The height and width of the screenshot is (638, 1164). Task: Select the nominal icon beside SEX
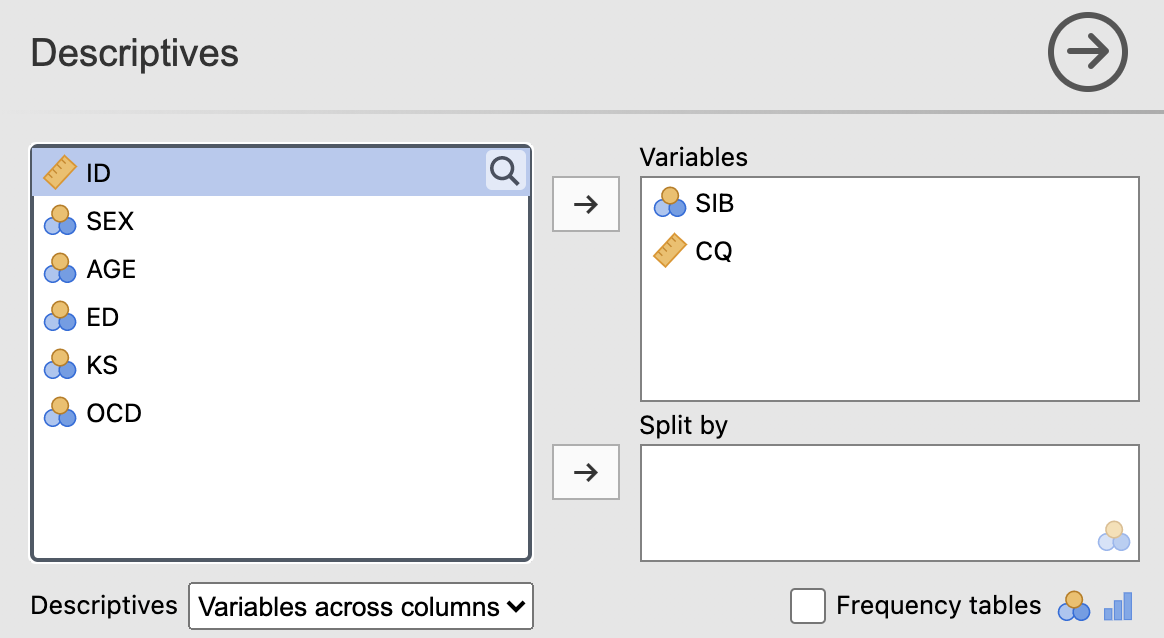59,220
